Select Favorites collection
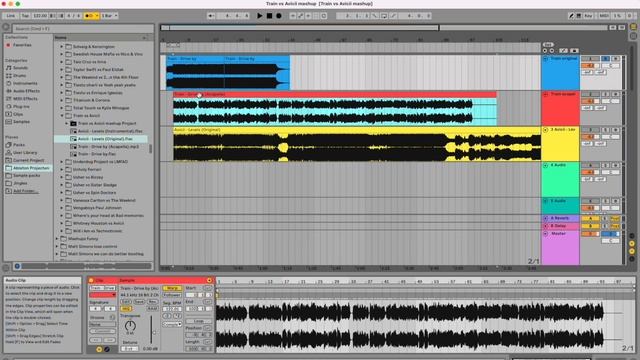 point(22,45)
